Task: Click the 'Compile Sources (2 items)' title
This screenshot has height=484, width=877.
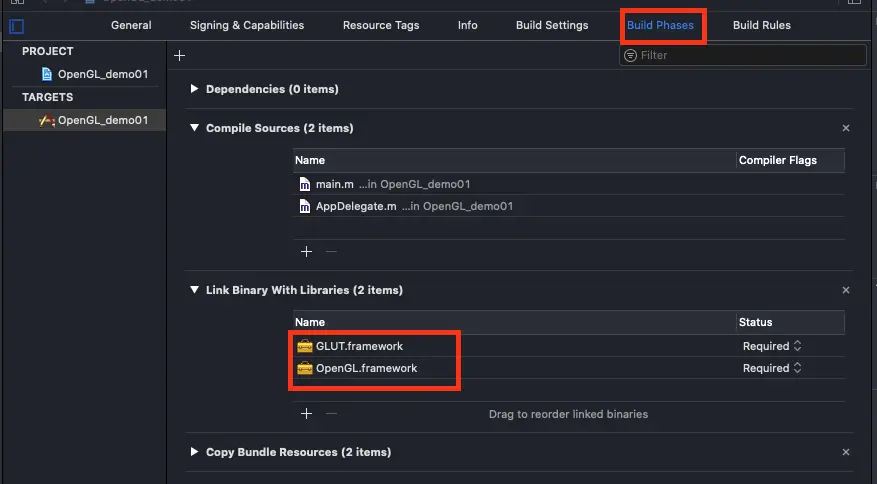Action: (280, 128)
